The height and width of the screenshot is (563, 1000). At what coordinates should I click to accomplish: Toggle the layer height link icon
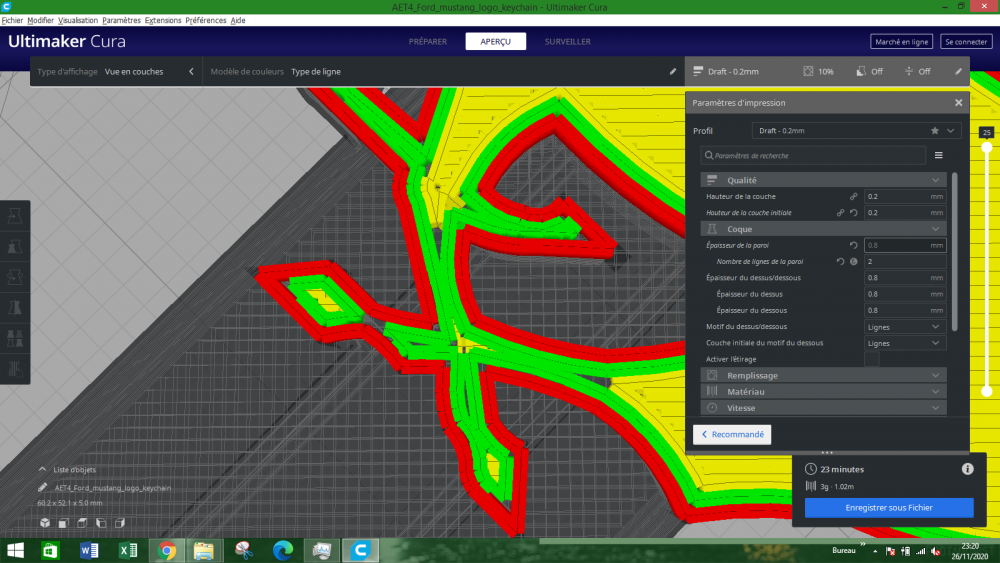853,196
